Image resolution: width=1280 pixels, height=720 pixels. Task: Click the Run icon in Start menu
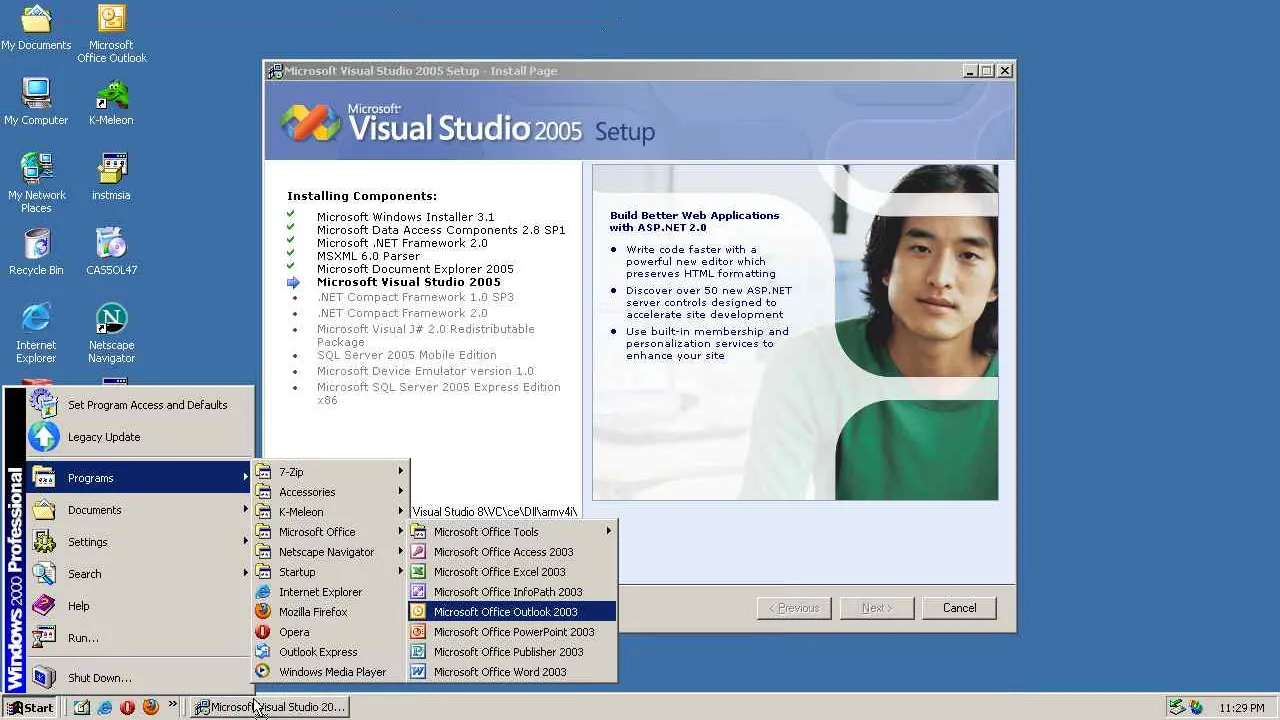[43, 637]
